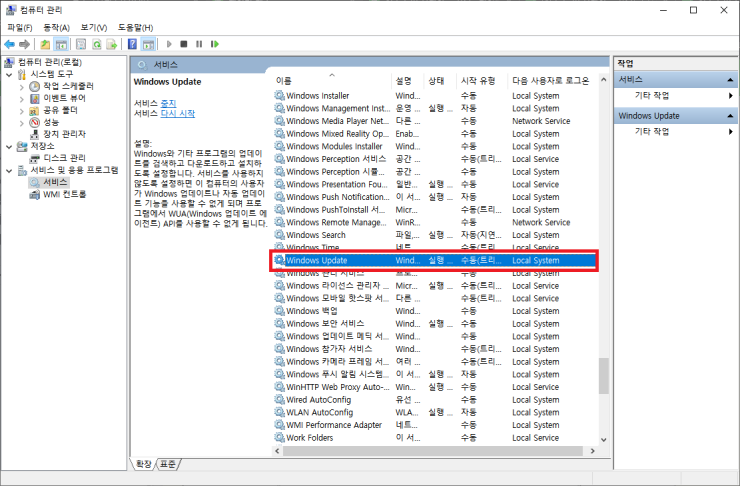Select the Wired AutoConfig service row
Image resolution: width=740 pixels, height=486 pixels.
[435, 400]
